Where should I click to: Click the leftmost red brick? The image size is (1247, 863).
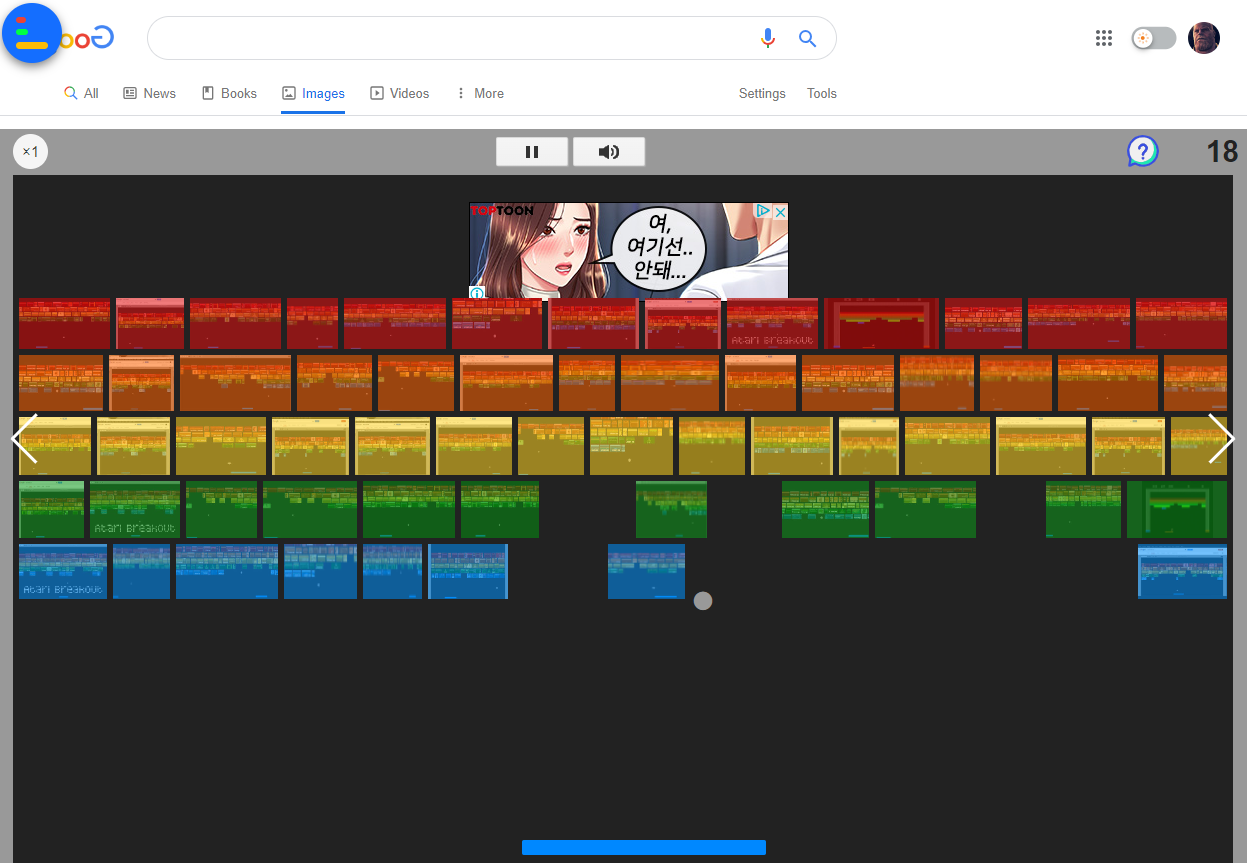tap(64, 323)
